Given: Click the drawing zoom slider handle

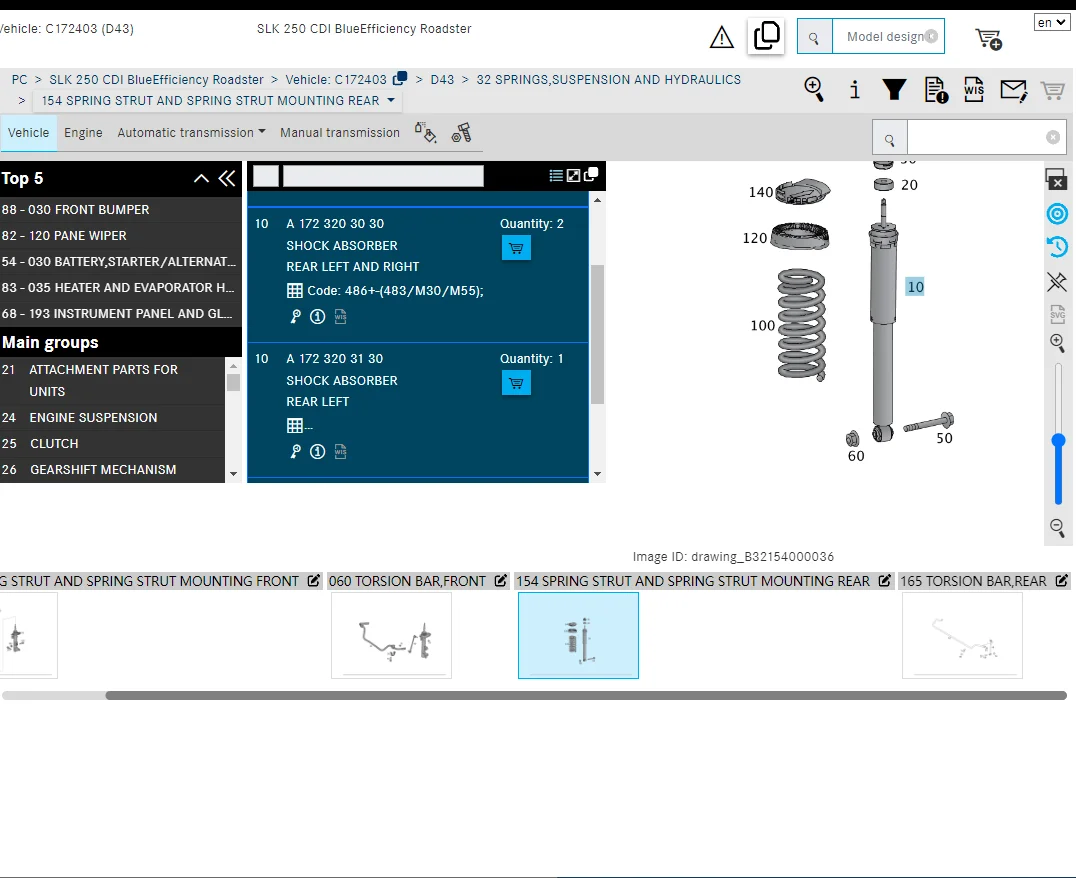Looking at the screenshot, I should 1059,440.
